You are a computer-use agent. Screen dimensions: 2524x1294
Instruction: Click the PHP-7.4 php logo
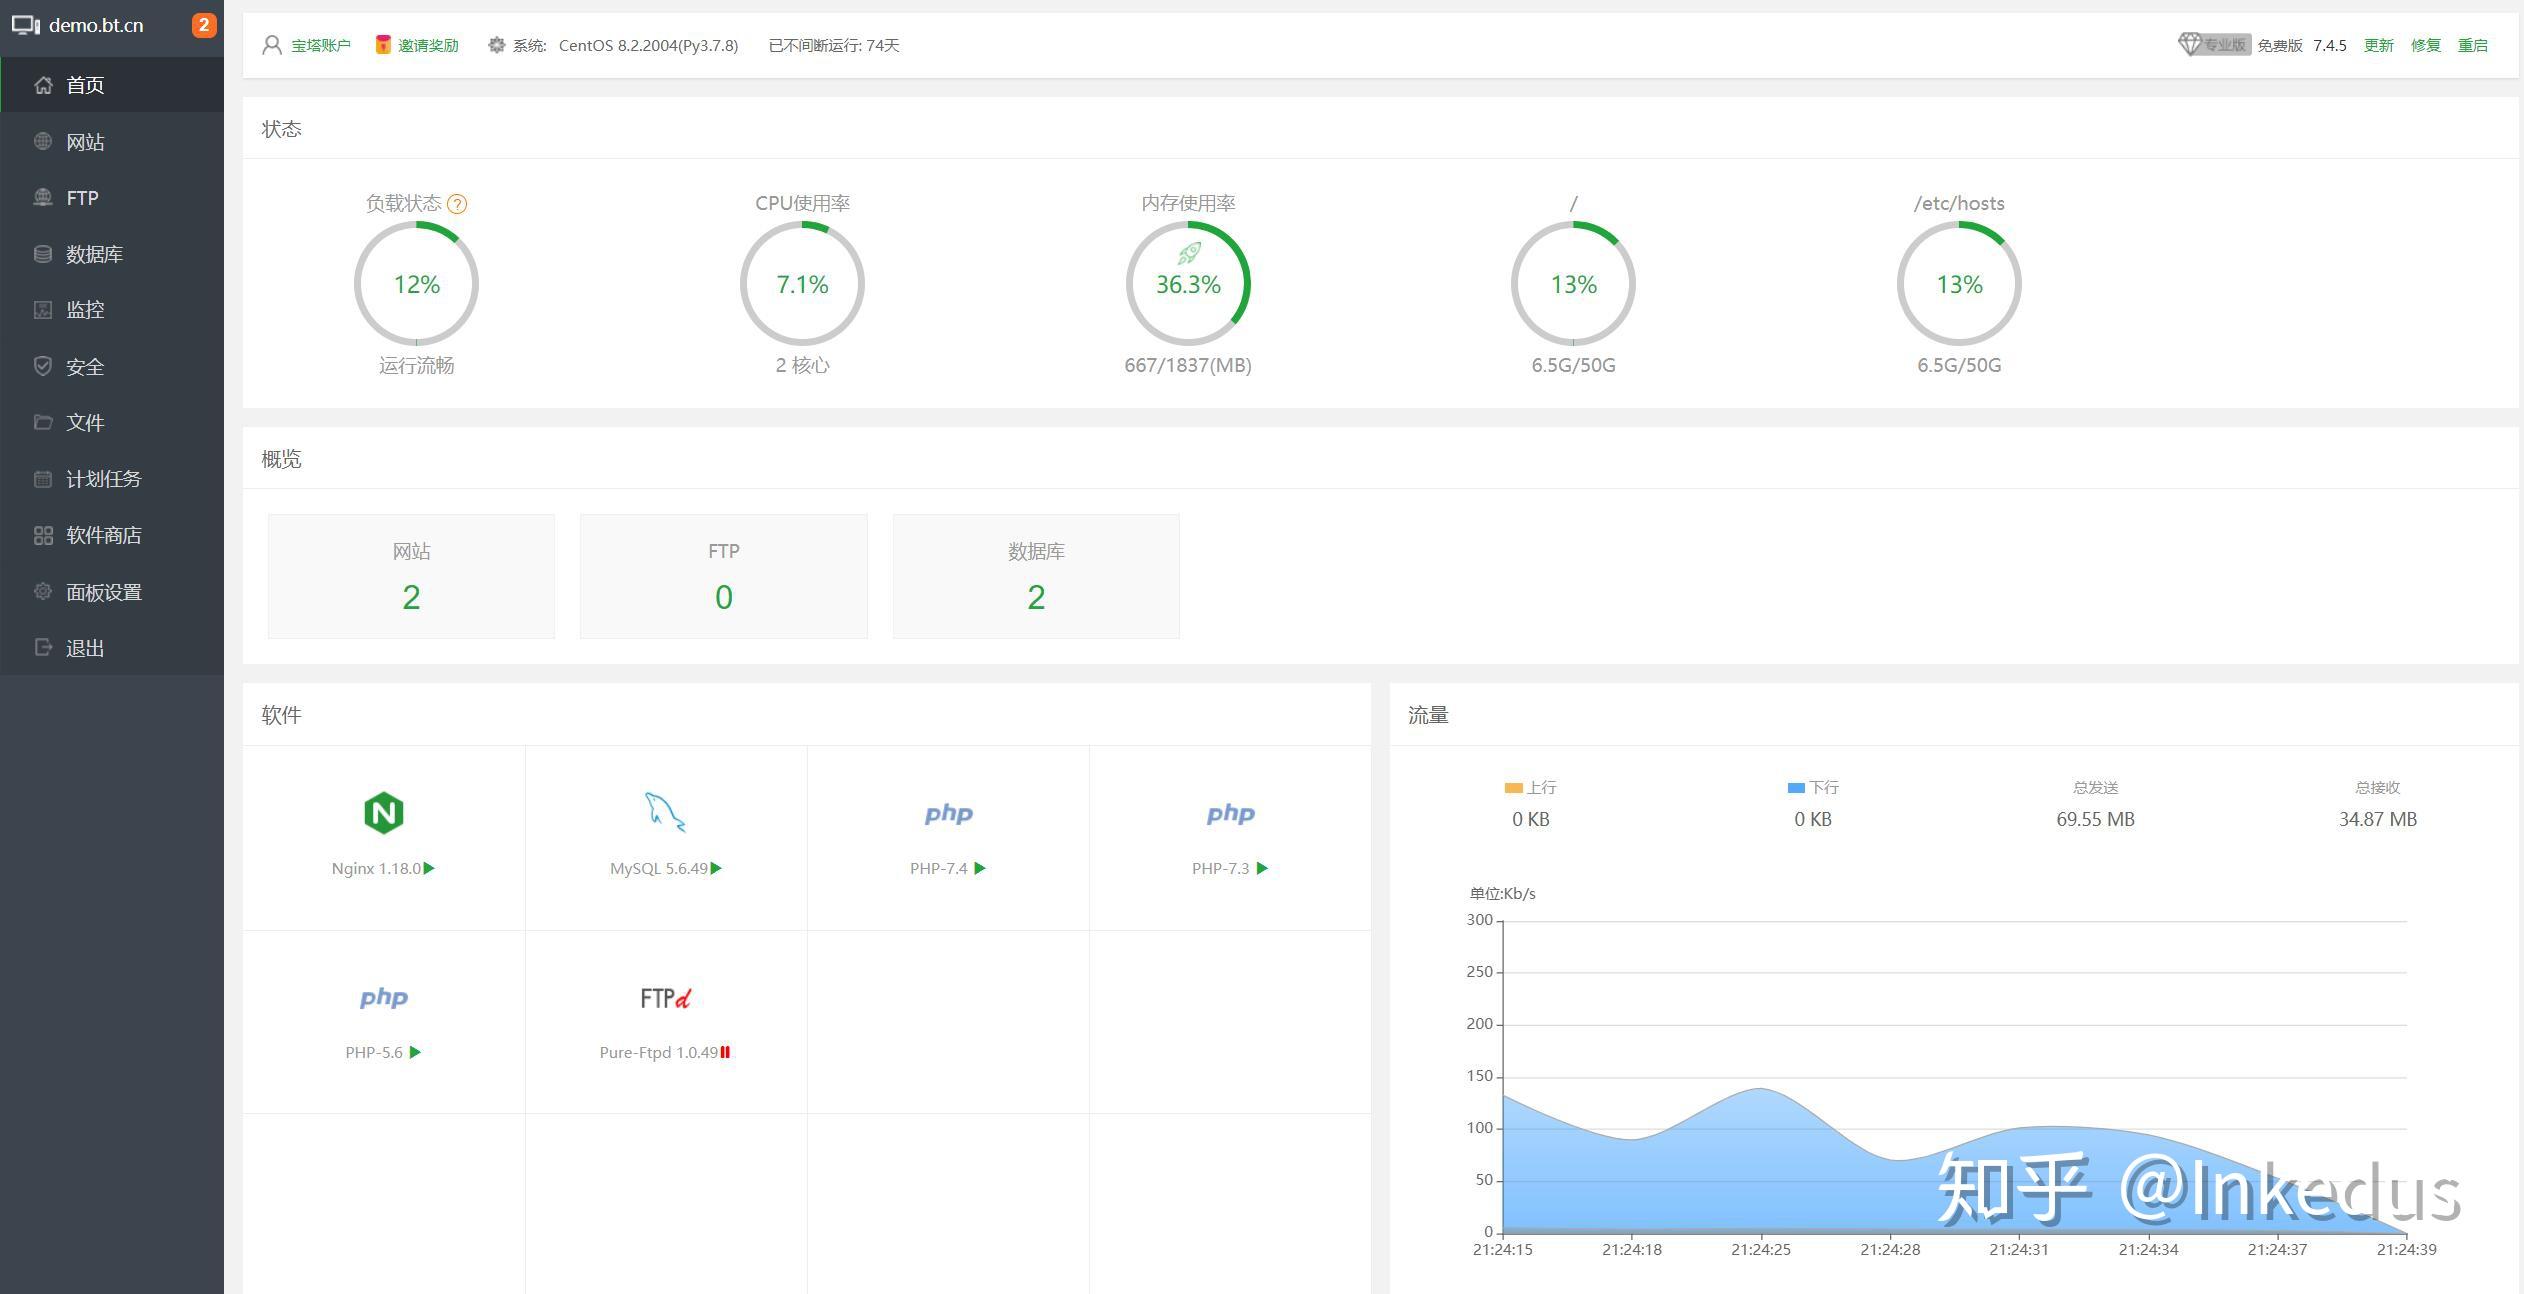[948, 814]
